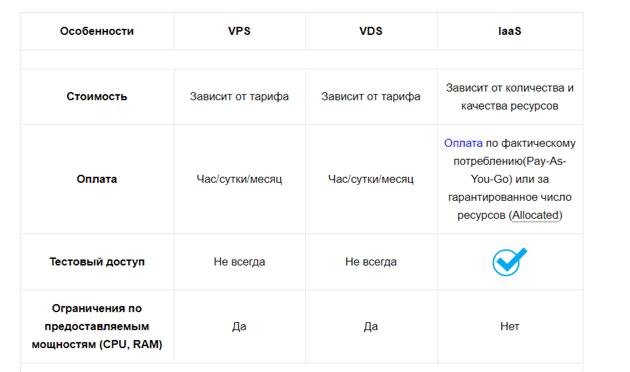630x372 pixels.
Task: Click VPS "Час/сутки/месяц" payment cell
Action: [x=239, y=179]
